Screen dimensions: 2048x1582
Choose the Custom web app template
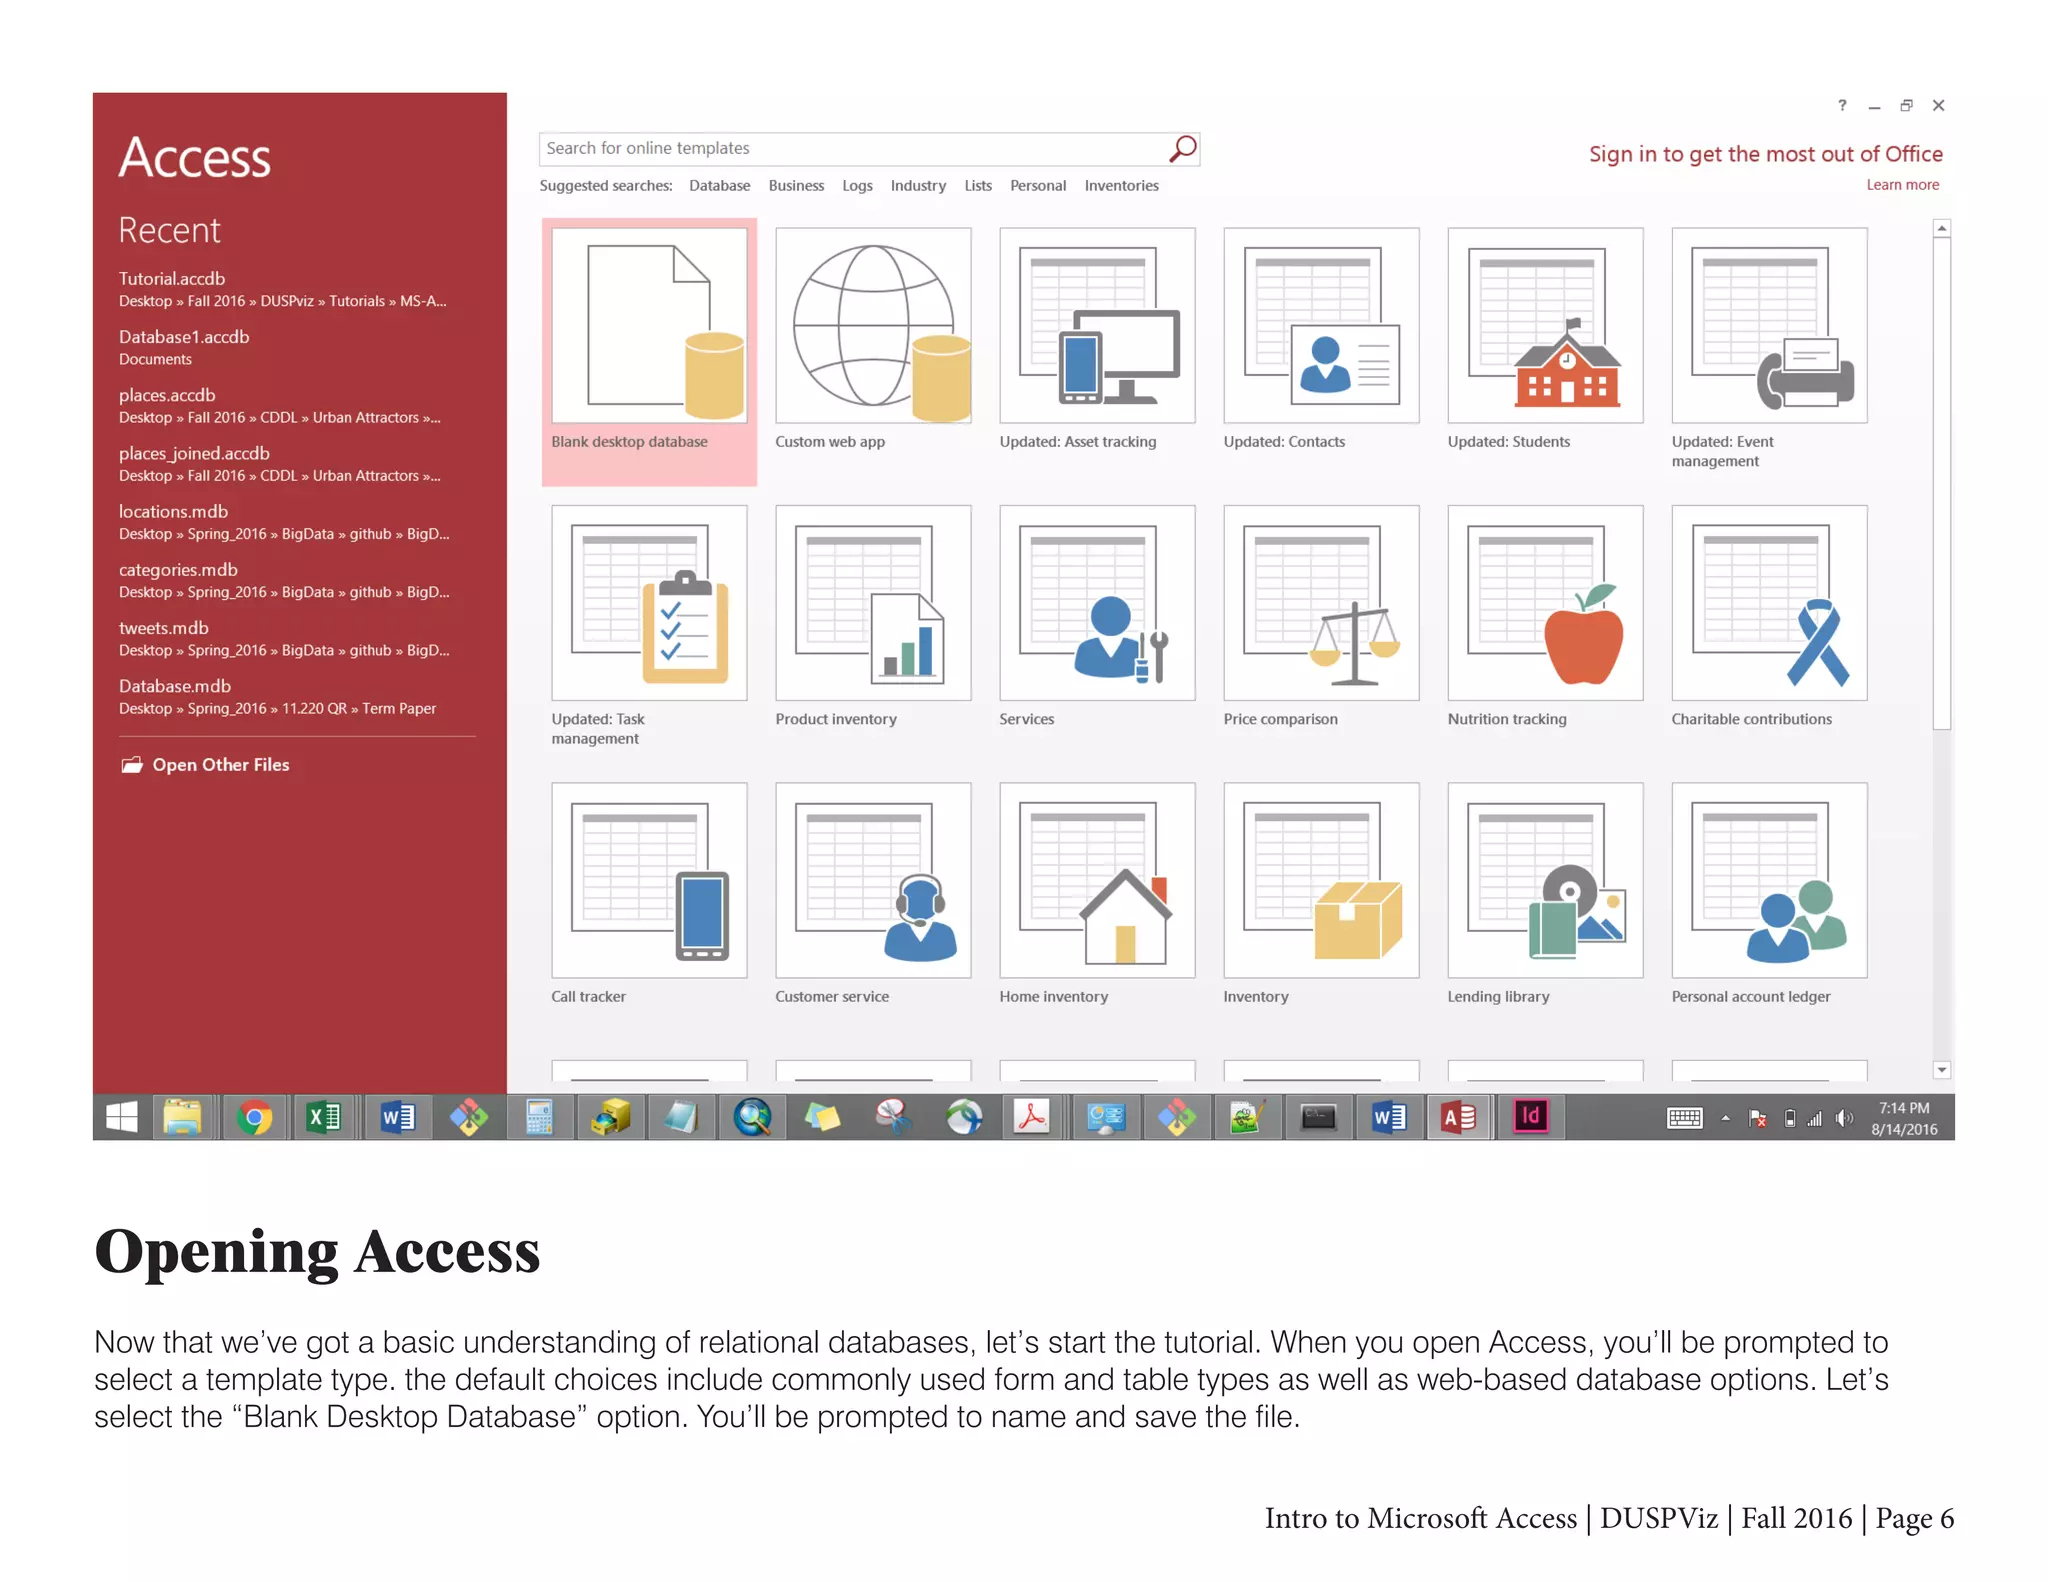873,340
